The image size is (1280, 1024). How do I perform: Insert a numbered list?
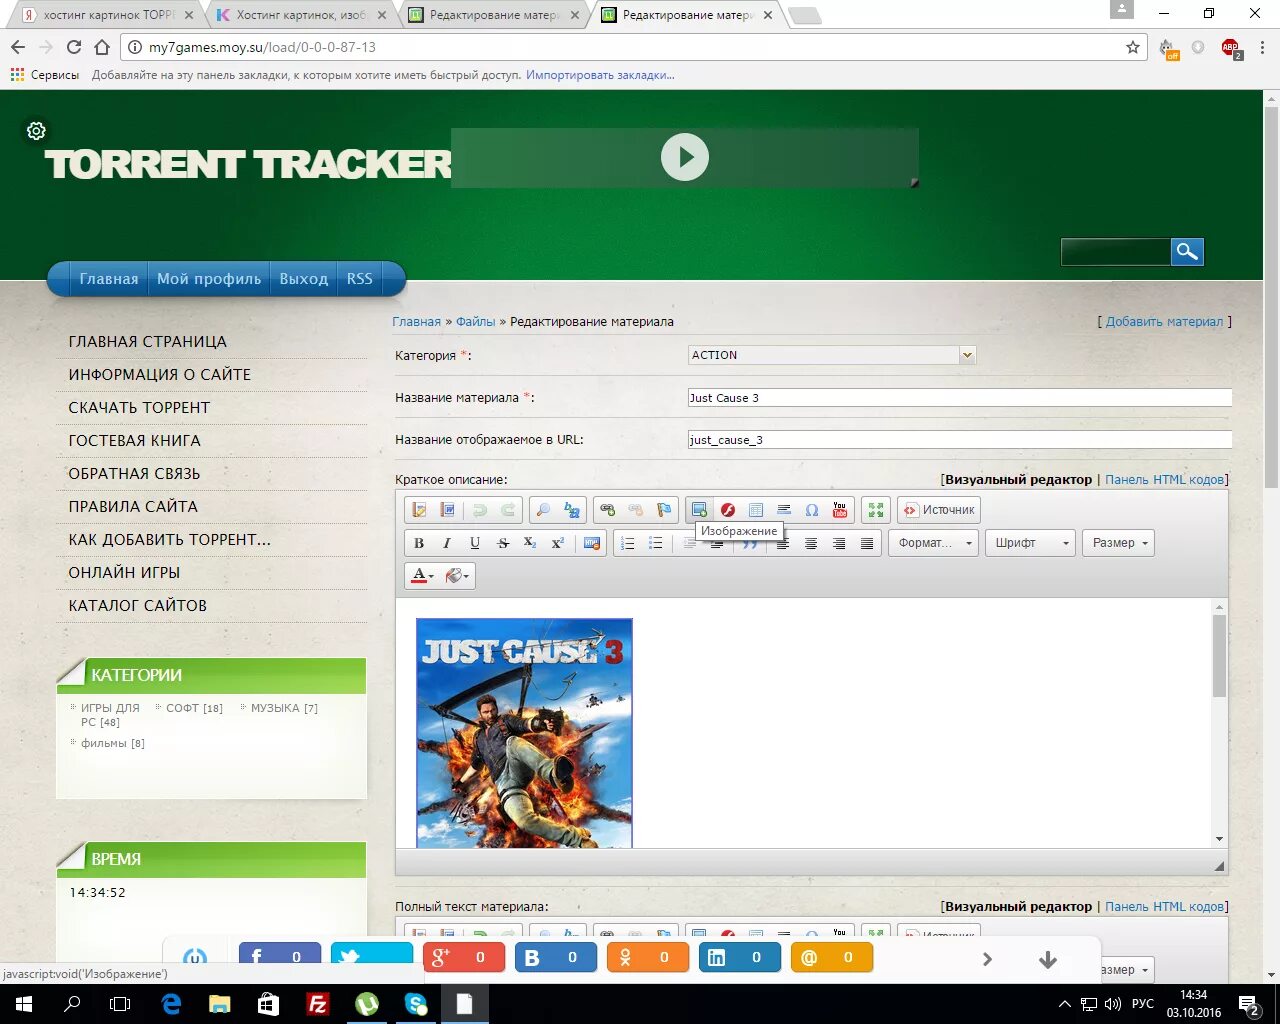click(x=628, y=543)
